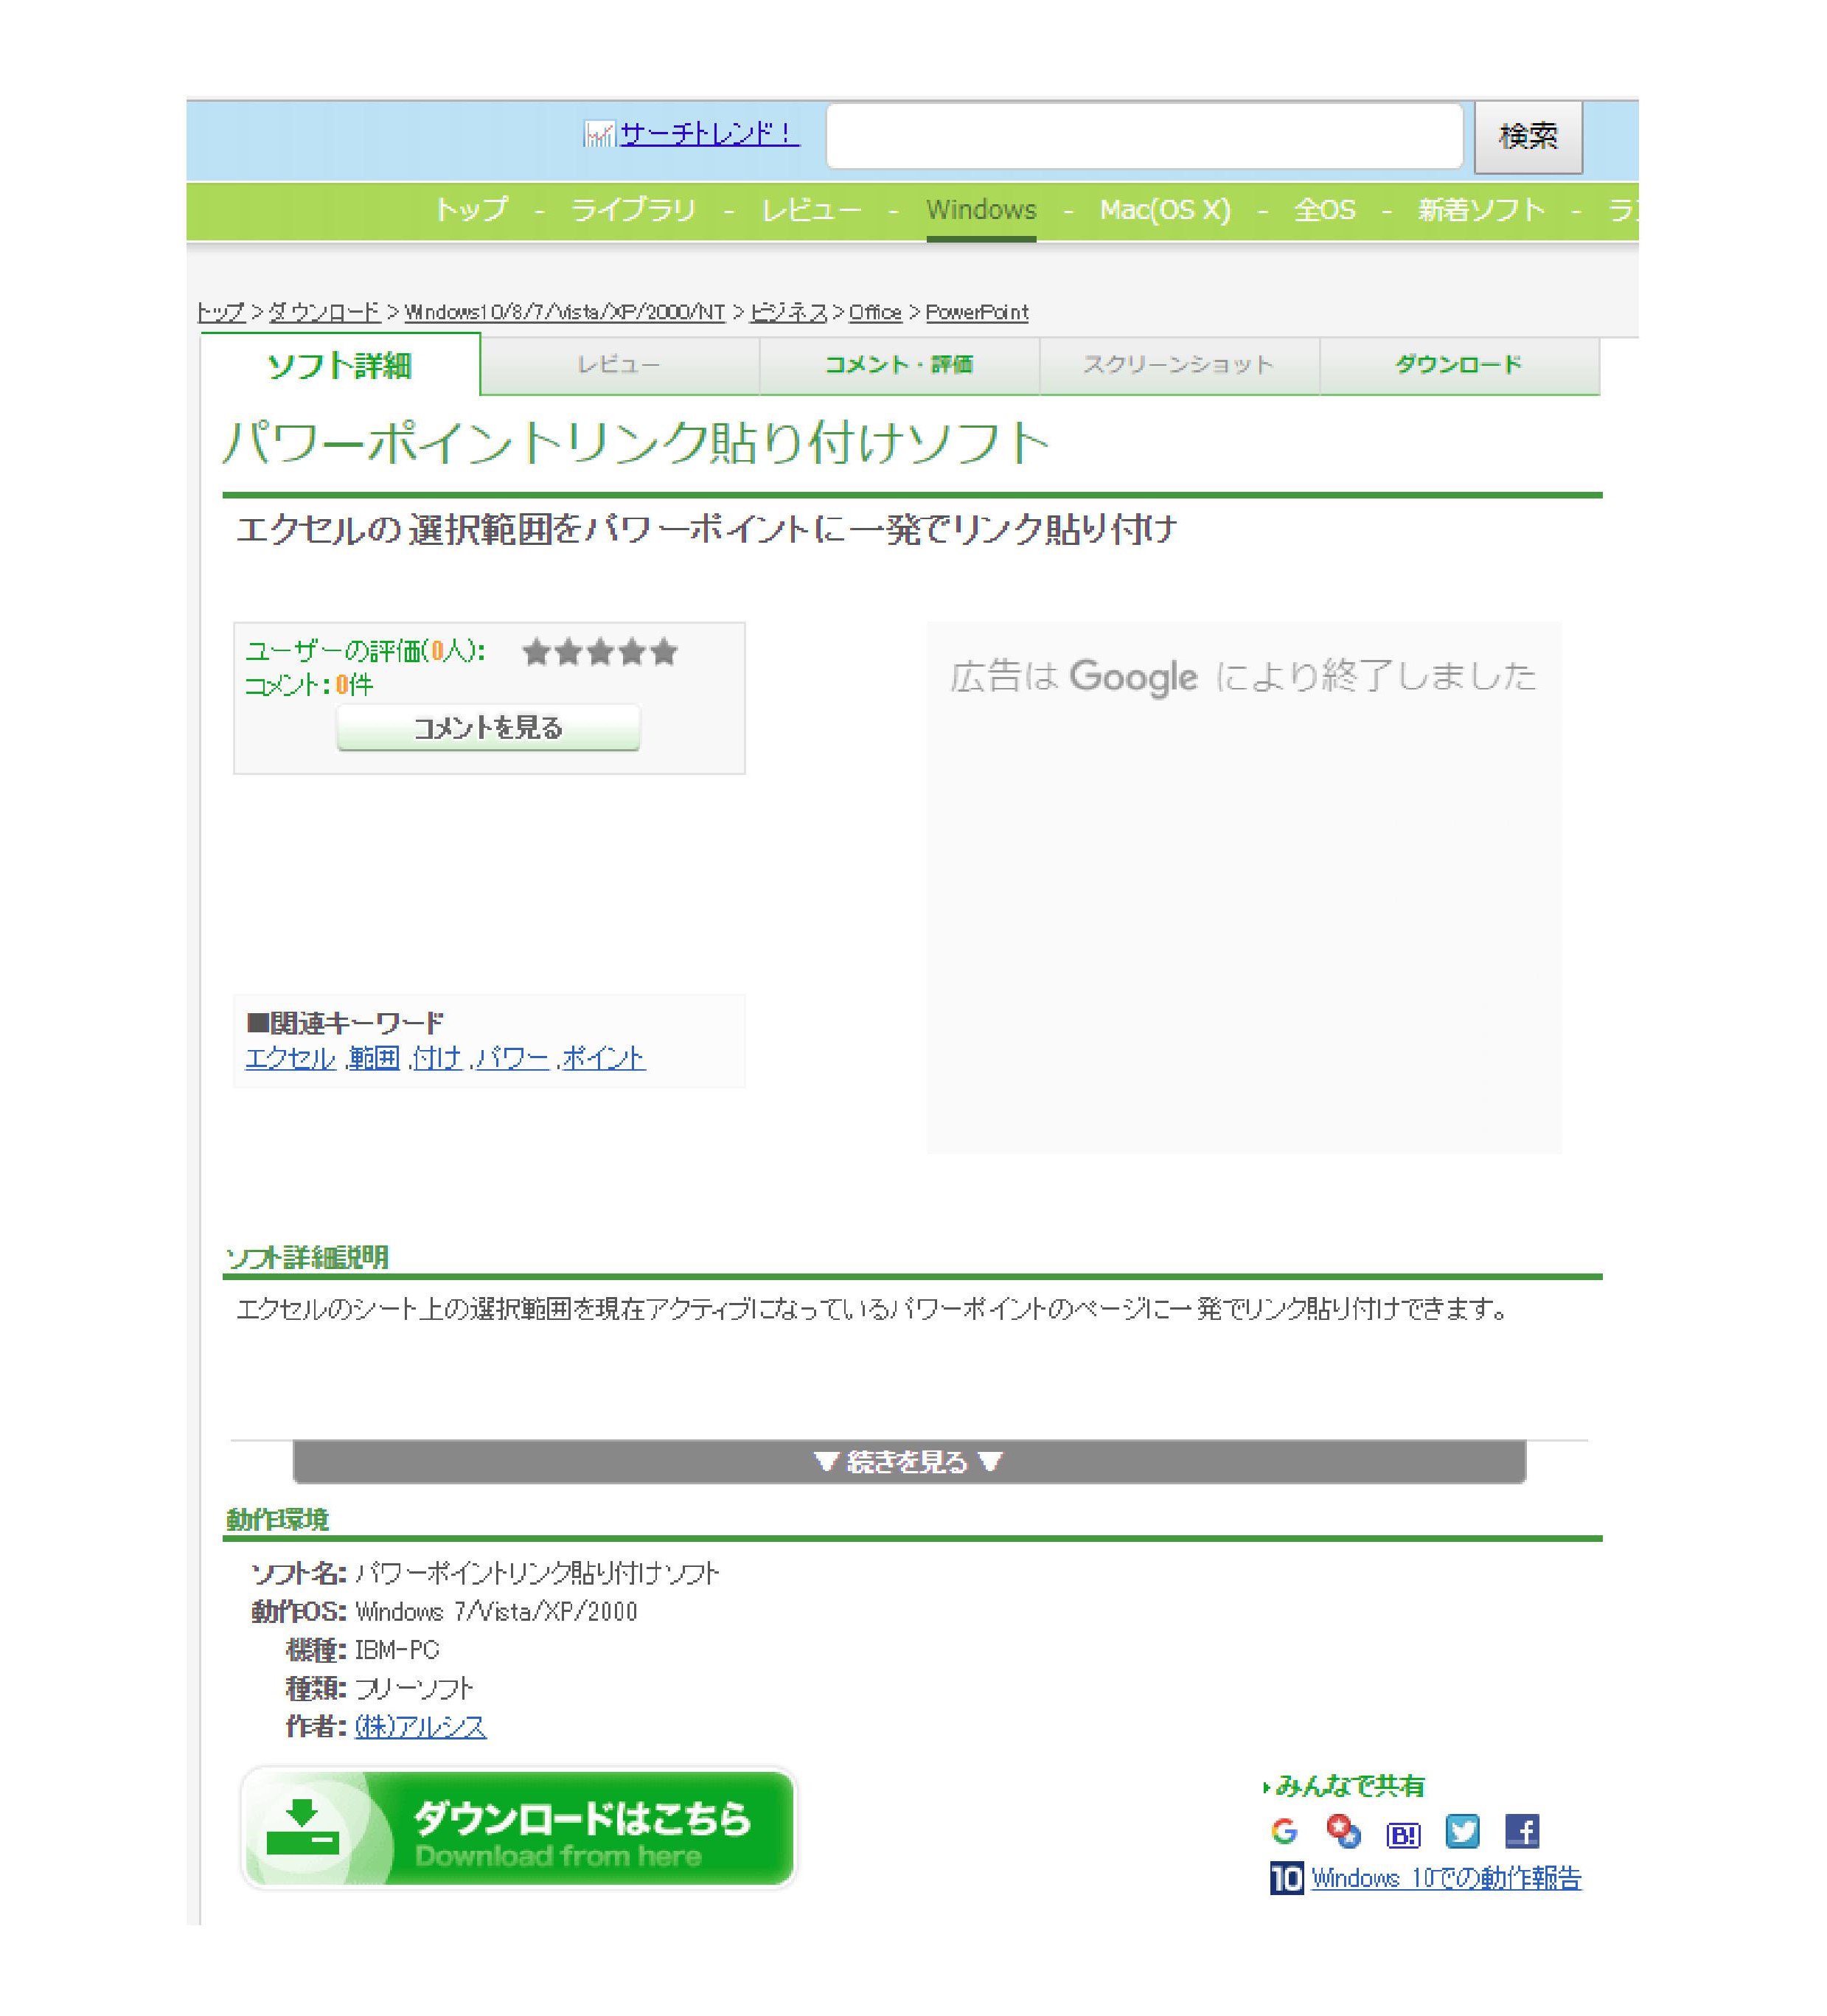Click the エクセル keyword link
The width and height of the screenshot is (1827, 2016).
pyautogui.click(x=290, y=1058)
